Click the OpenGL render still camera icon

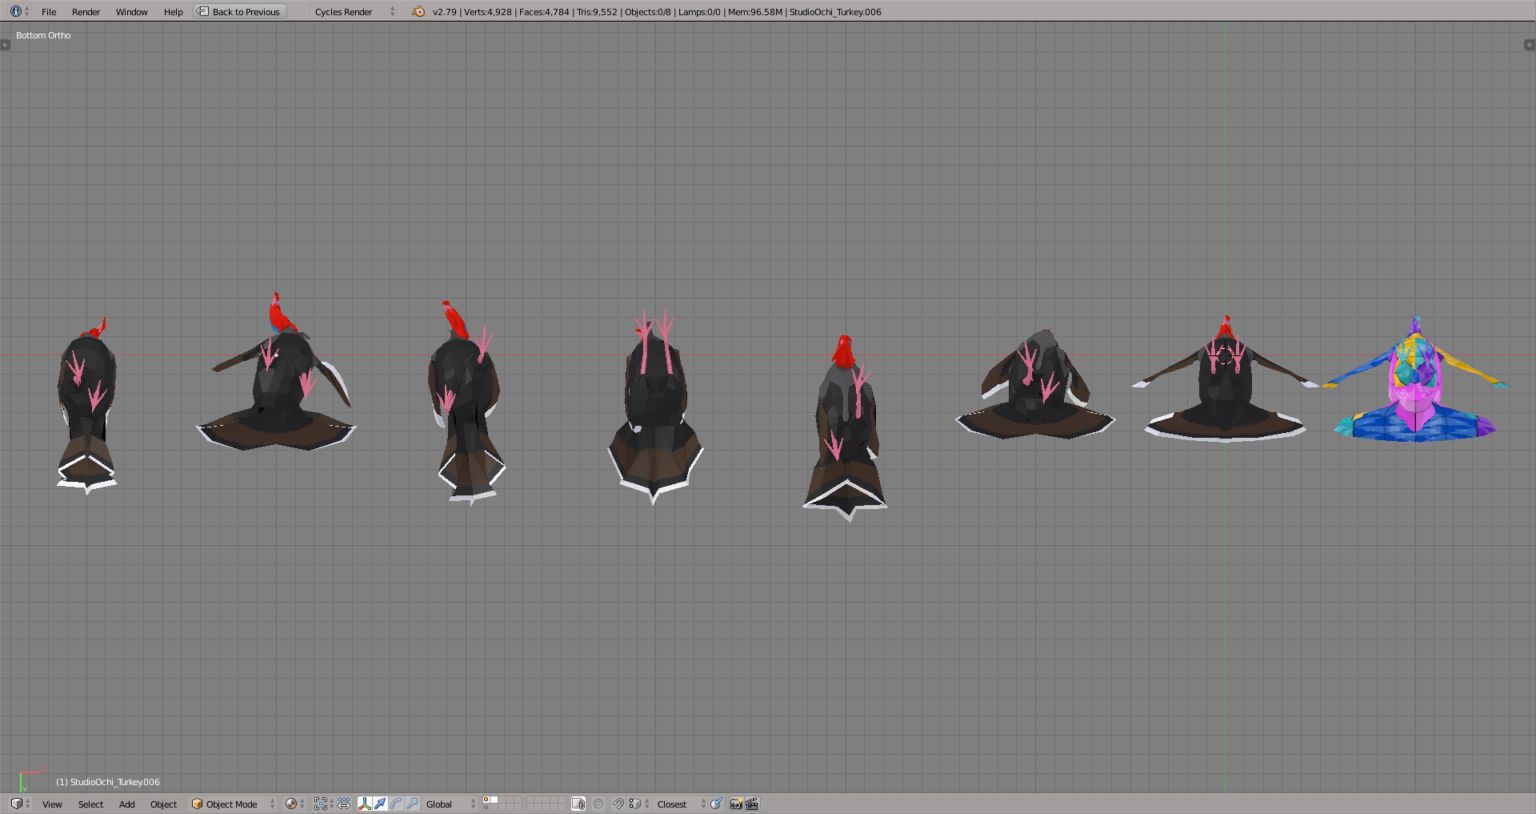[736, 803]
